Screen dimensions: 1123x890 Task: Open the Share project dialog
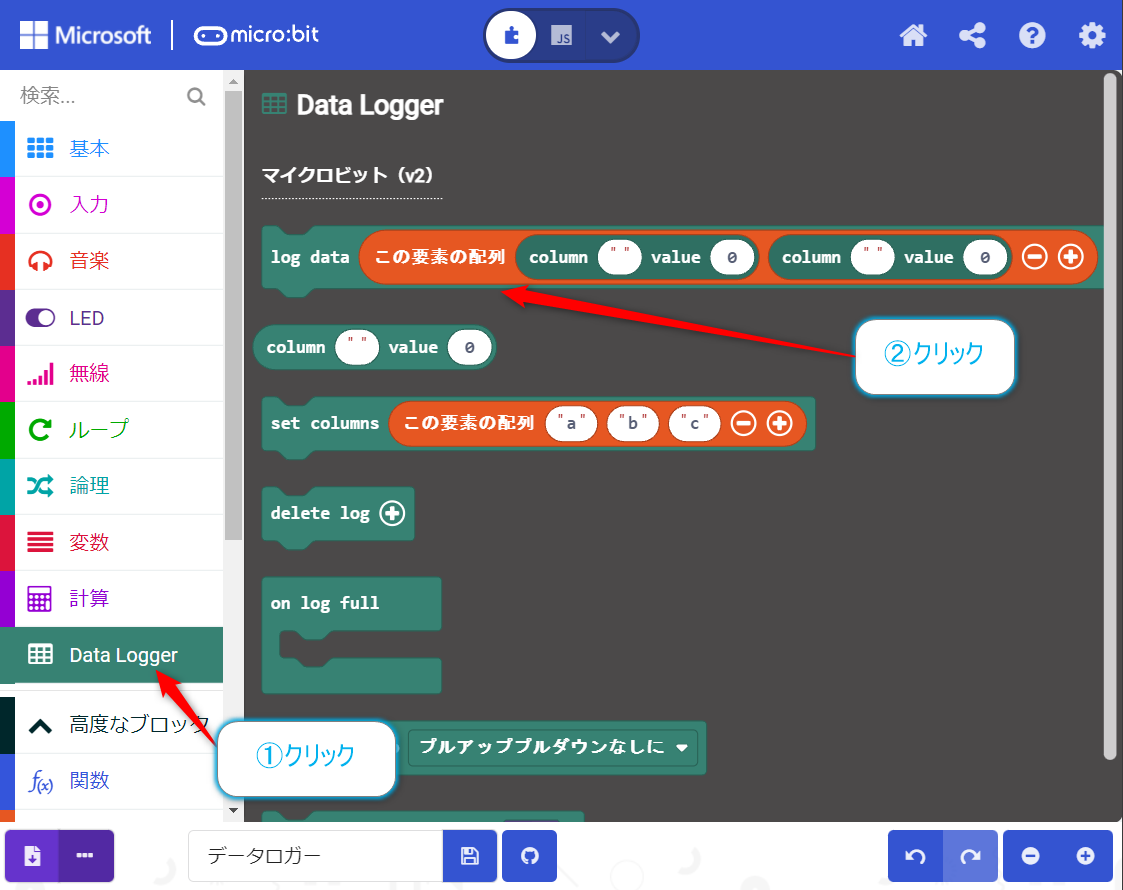[972, 35]
